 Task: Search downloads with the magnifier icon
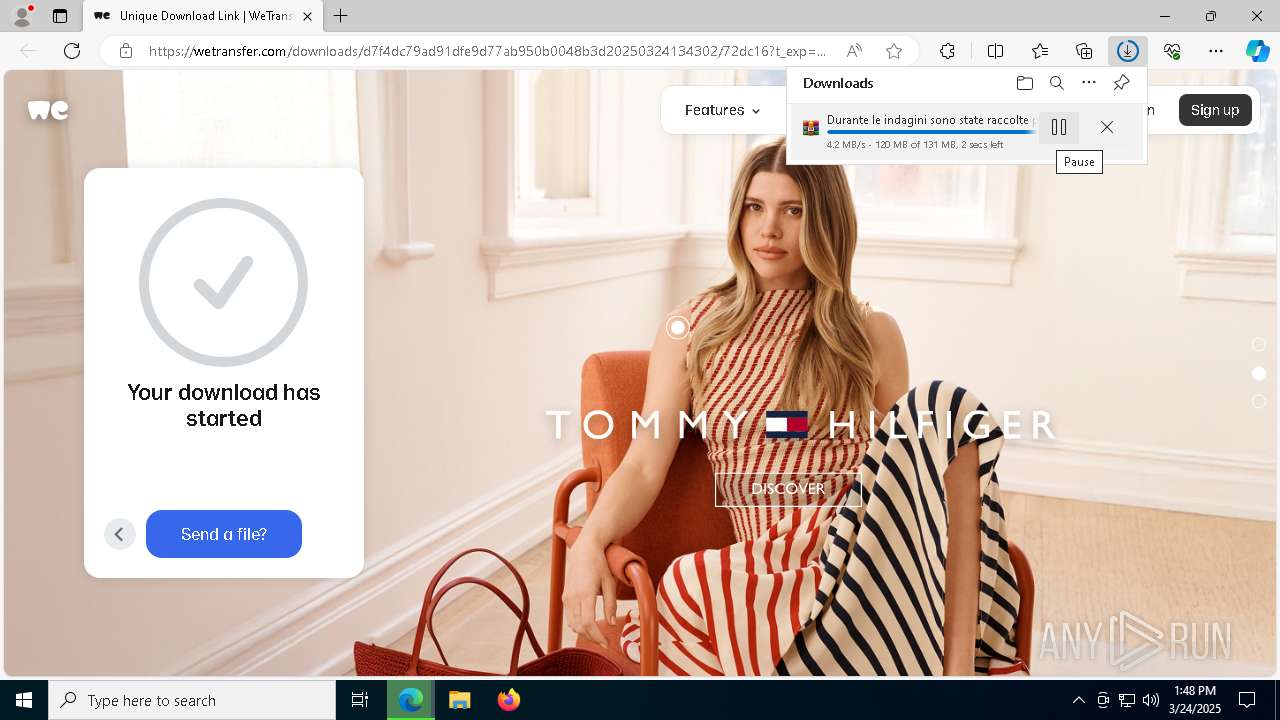click(1056, 83)
